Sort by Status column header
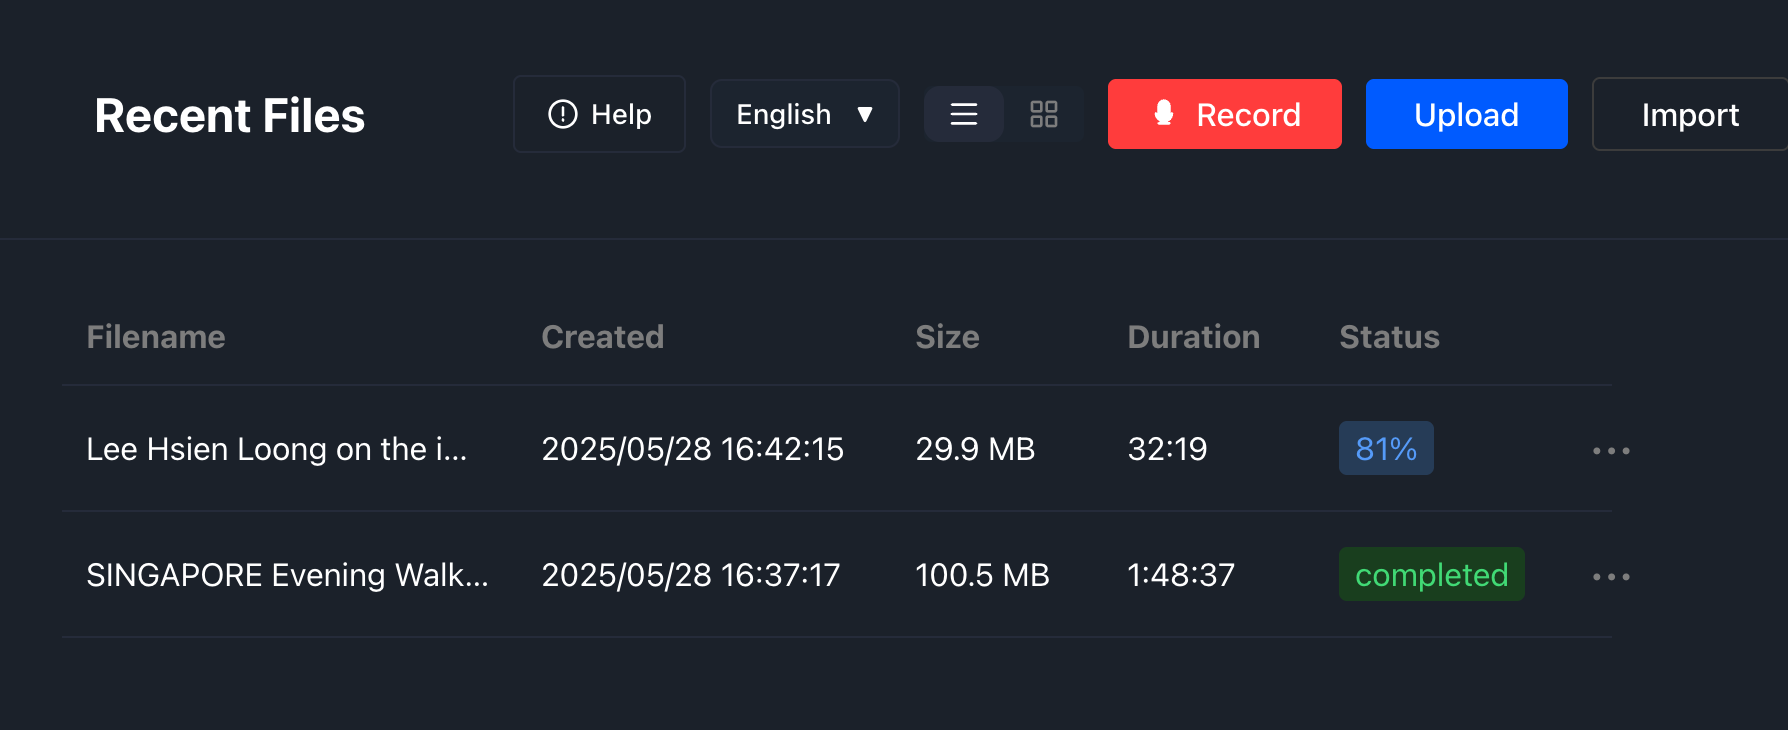 click(1390, 337)
